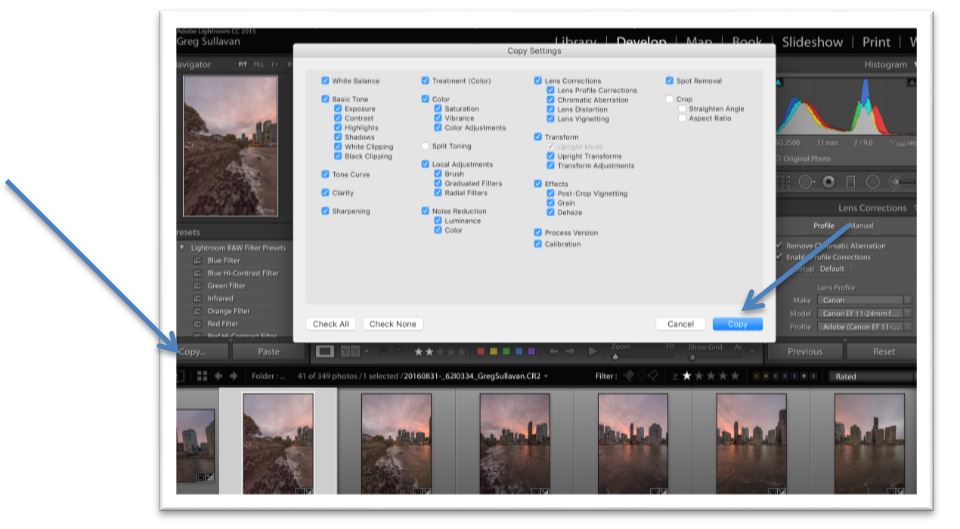Toggle Graduated Filters checkbox
Viewport: 960px width, 529px height.
[438, 183]
